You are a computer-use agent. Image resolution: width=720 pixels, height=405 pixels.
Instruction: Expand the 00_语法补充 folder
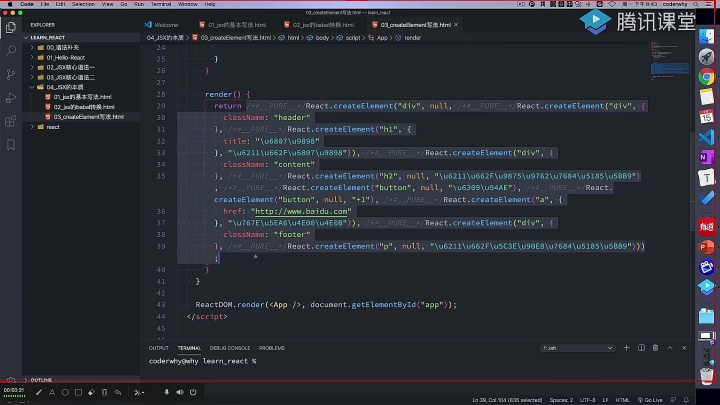pyautogui.click(x=62, y=47)
